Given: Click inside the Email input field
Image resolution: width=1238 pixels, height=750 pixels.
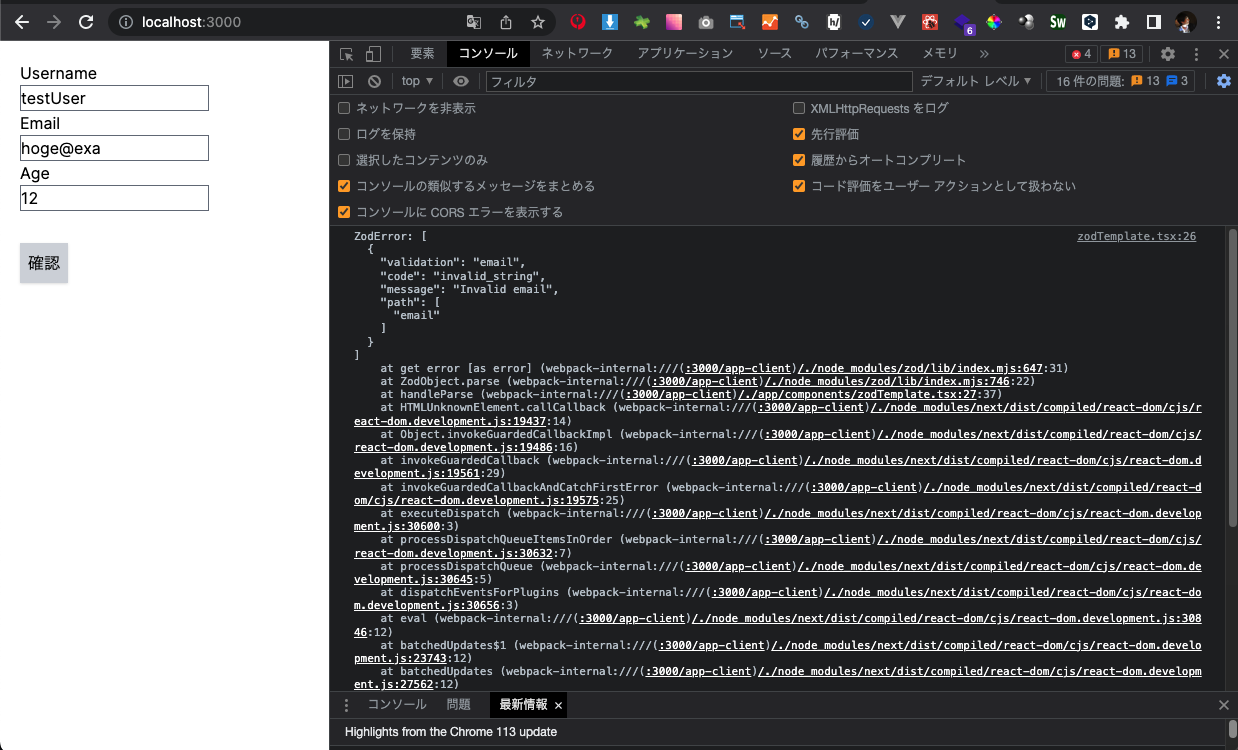Looking at the screenshot, I should [114, 148].
